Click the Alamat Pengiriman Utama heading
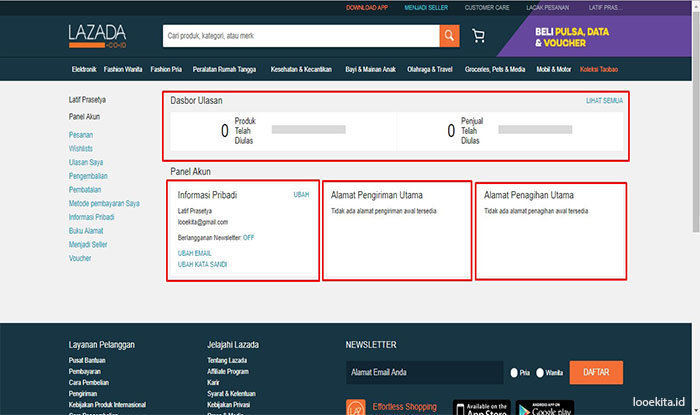Viewport: 700px width, 415px height. coord(376,195)
